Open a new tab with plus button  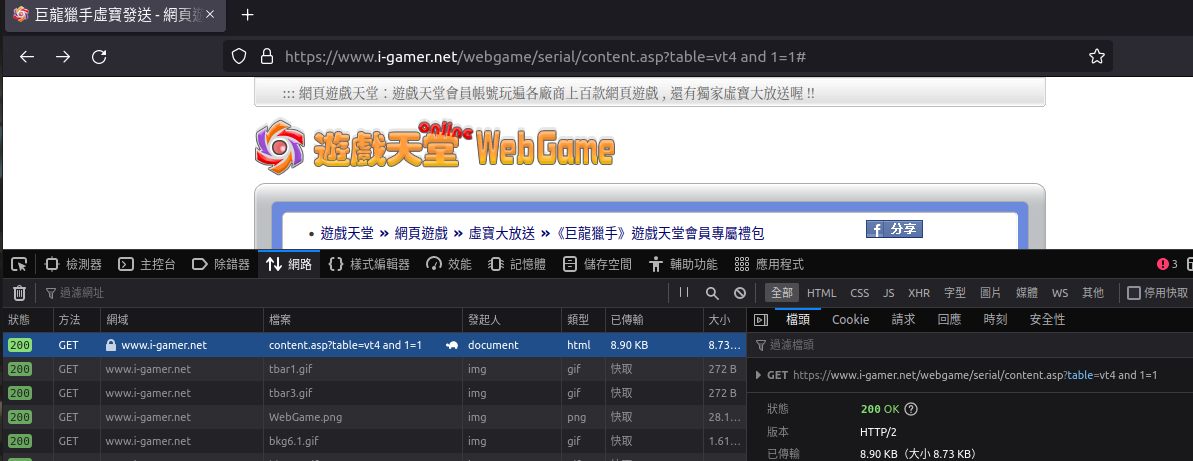[x=247, y=14]
